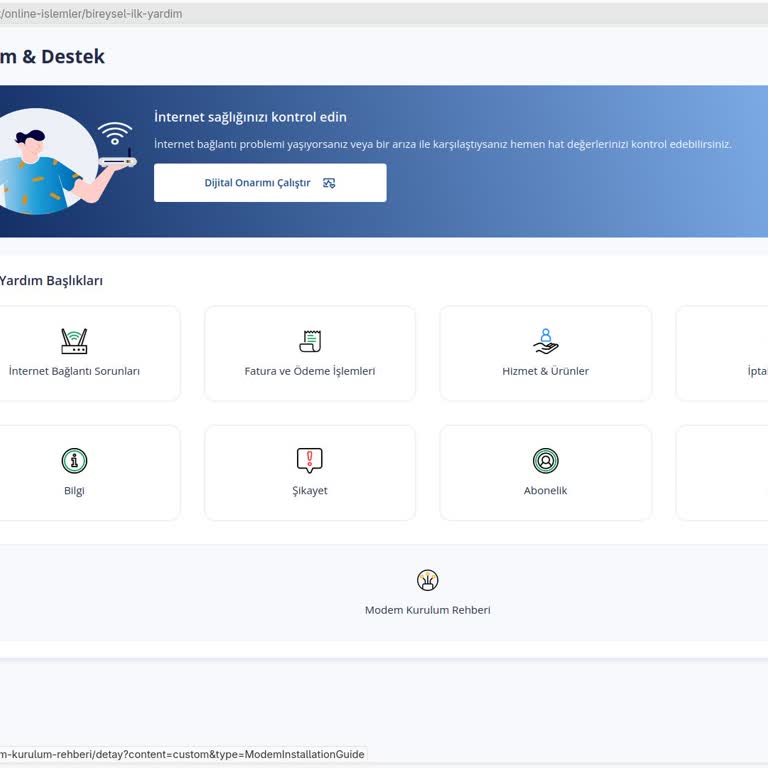Open the Fatura ve Ödeme invoice icon
The width and height of the screenshot is (768, 768).
pos(310,341)
